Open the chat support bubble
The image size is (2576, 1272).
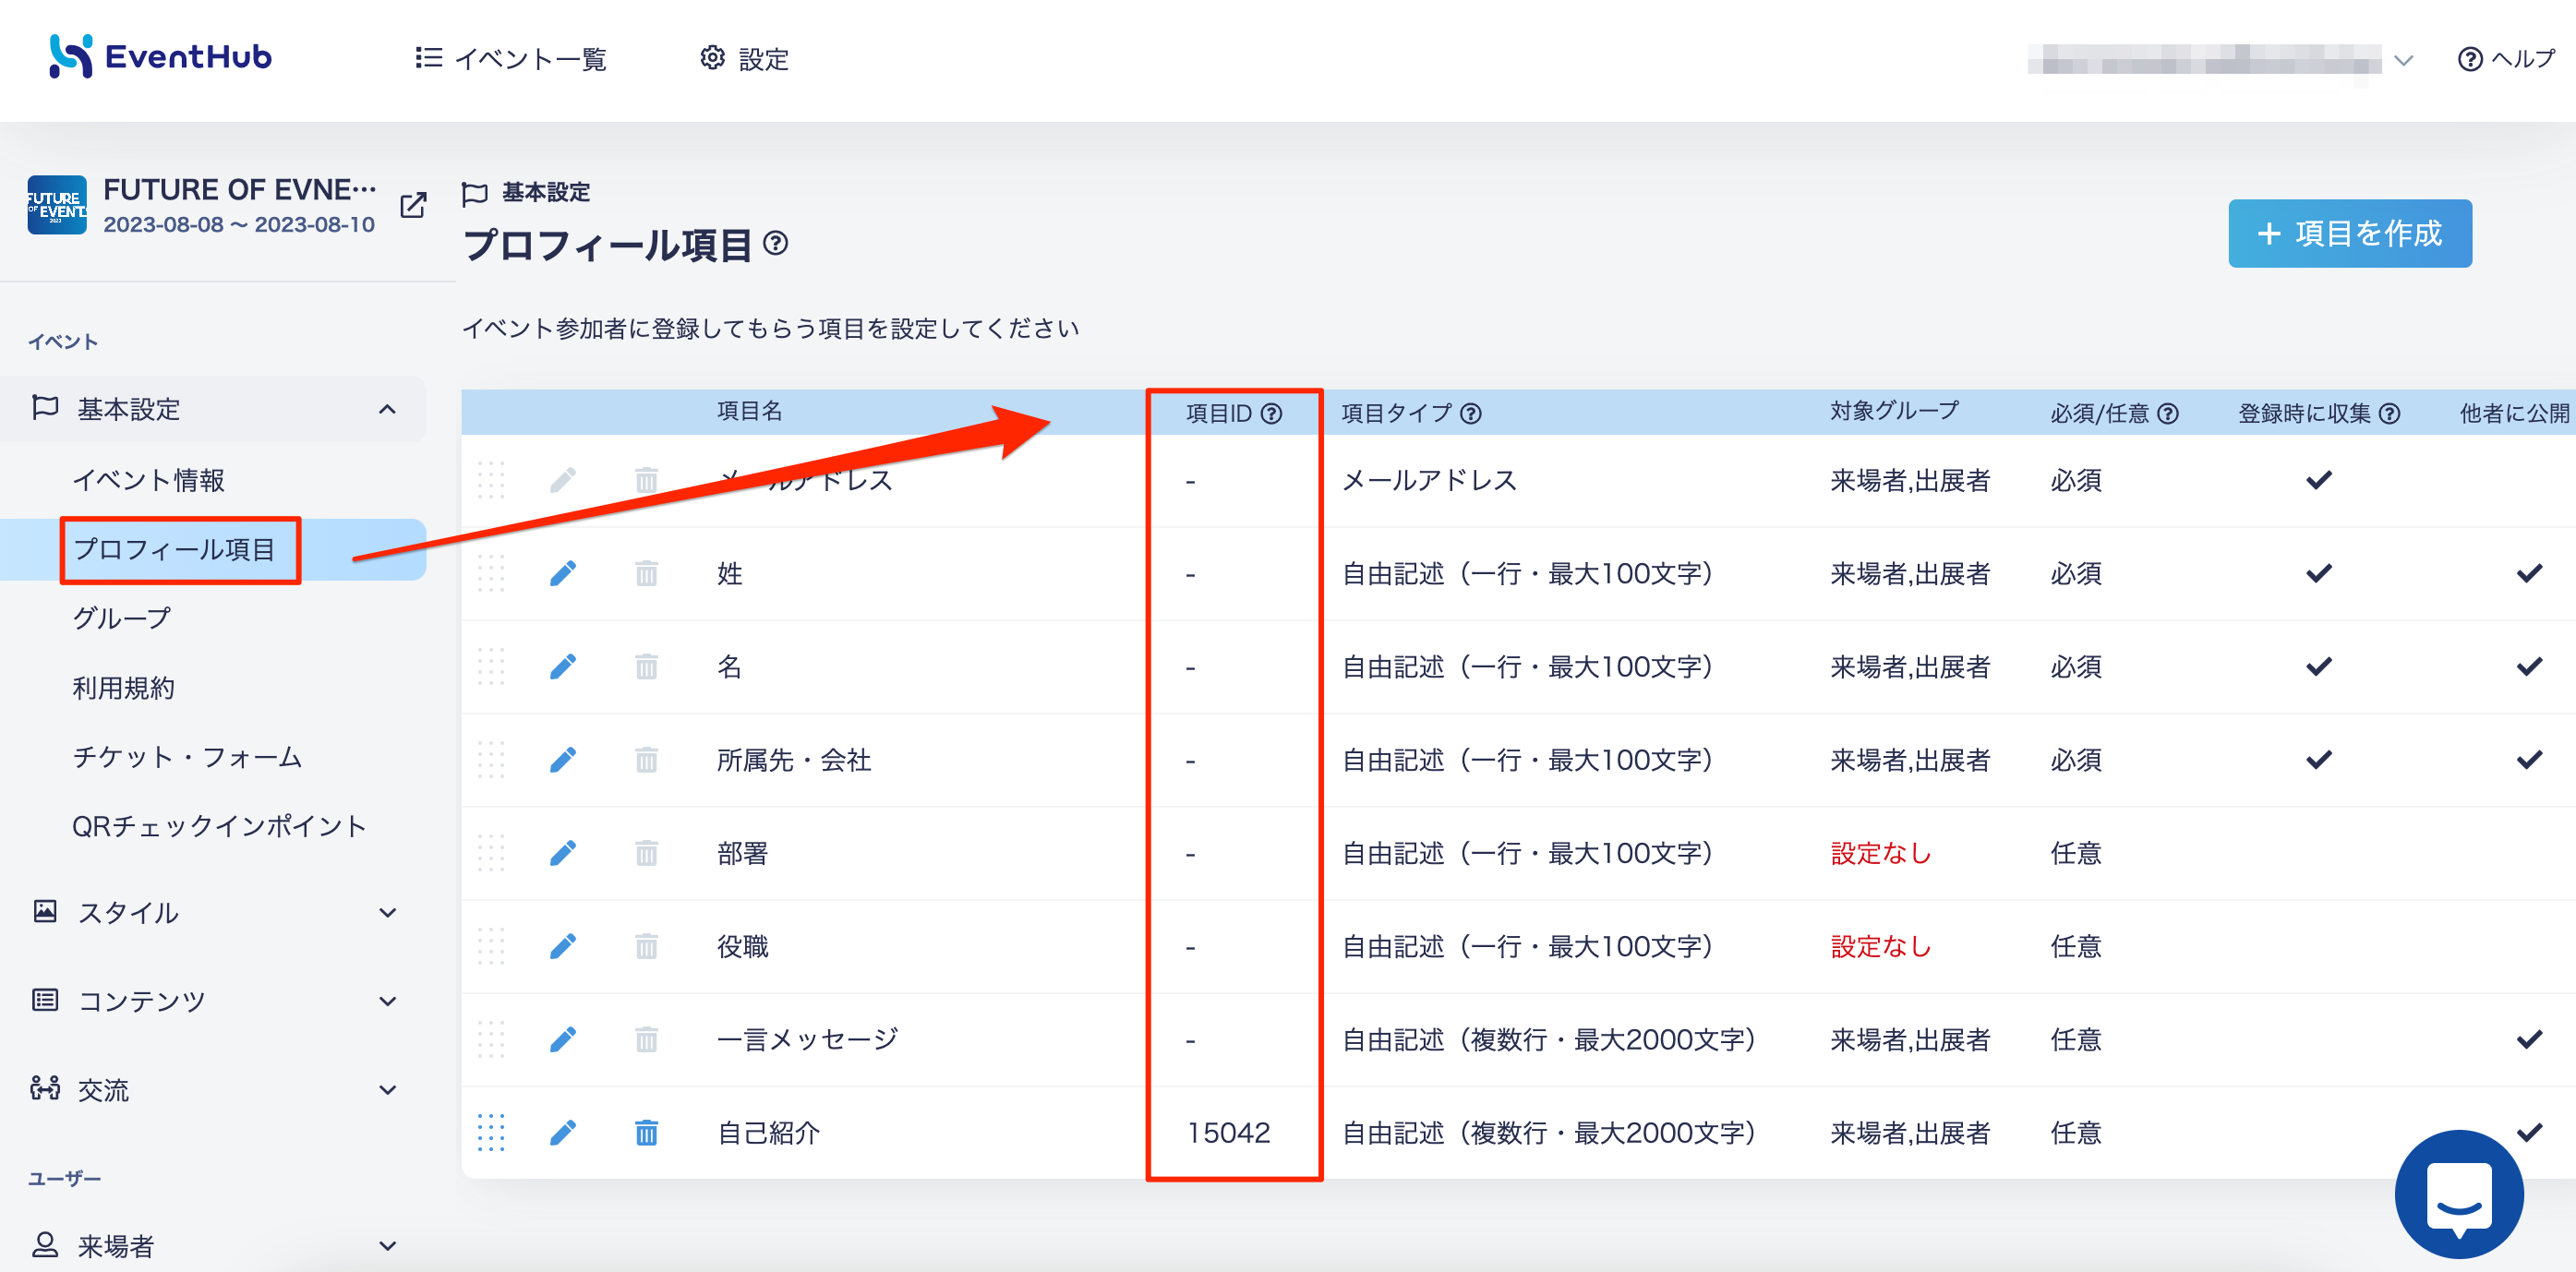point(2459,1195)
